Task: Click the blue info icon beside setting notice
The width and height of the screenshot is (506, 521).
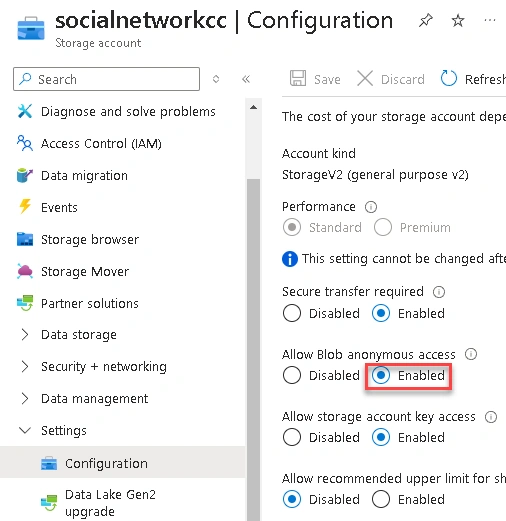Action: tap(290, 259)
